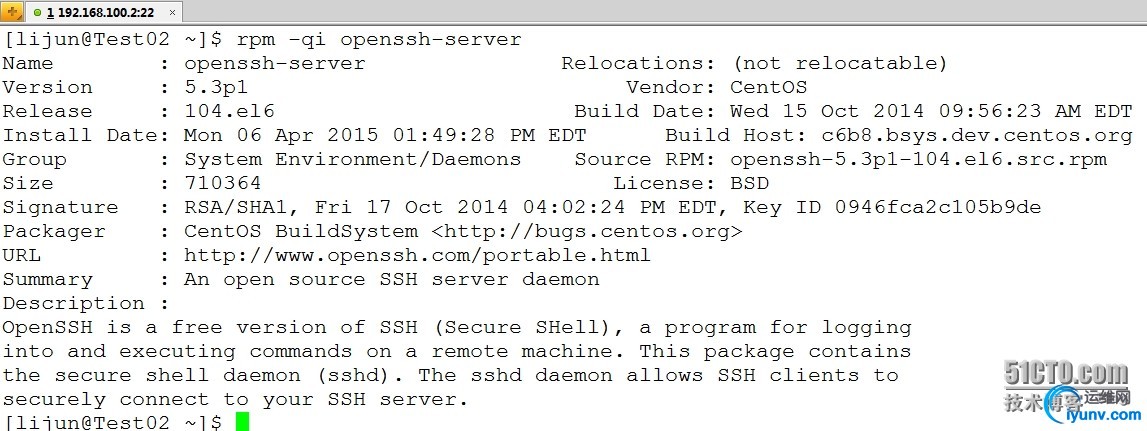Click the green connection status dot
Viewport: 1147px width, 431px height.
pyautogui.click(x=37, y=13)
